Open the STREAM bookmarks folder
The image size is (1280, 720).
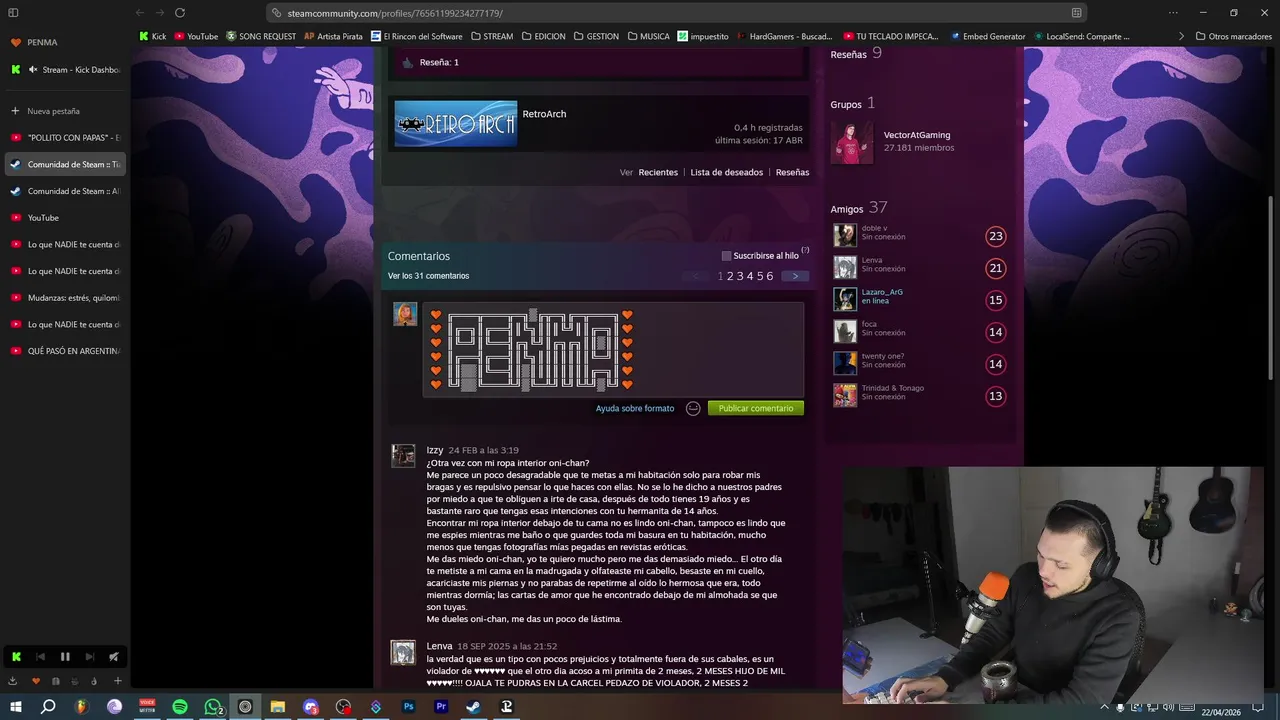tap(490, 36)
